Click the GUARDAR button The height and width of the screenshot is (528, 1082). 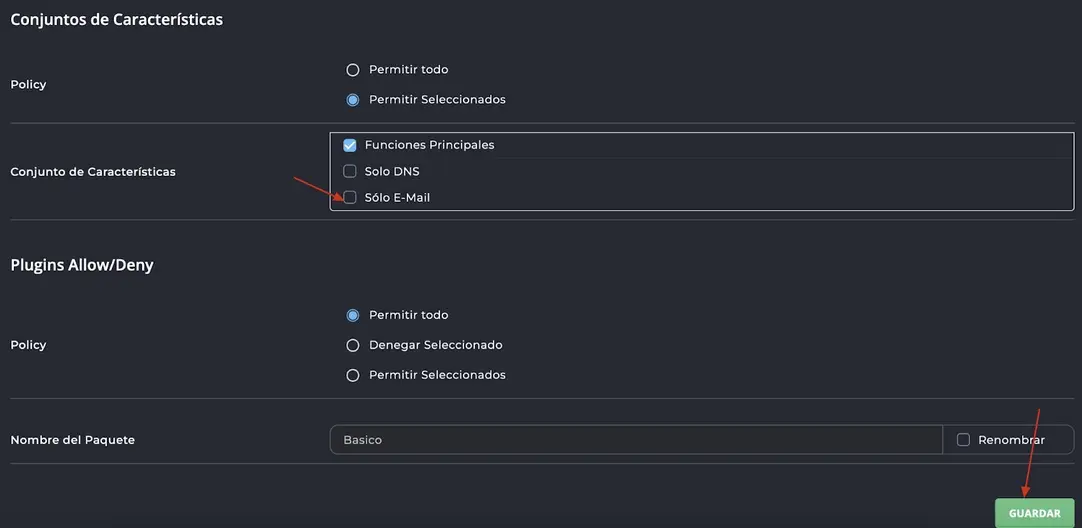click(1034, 513)
